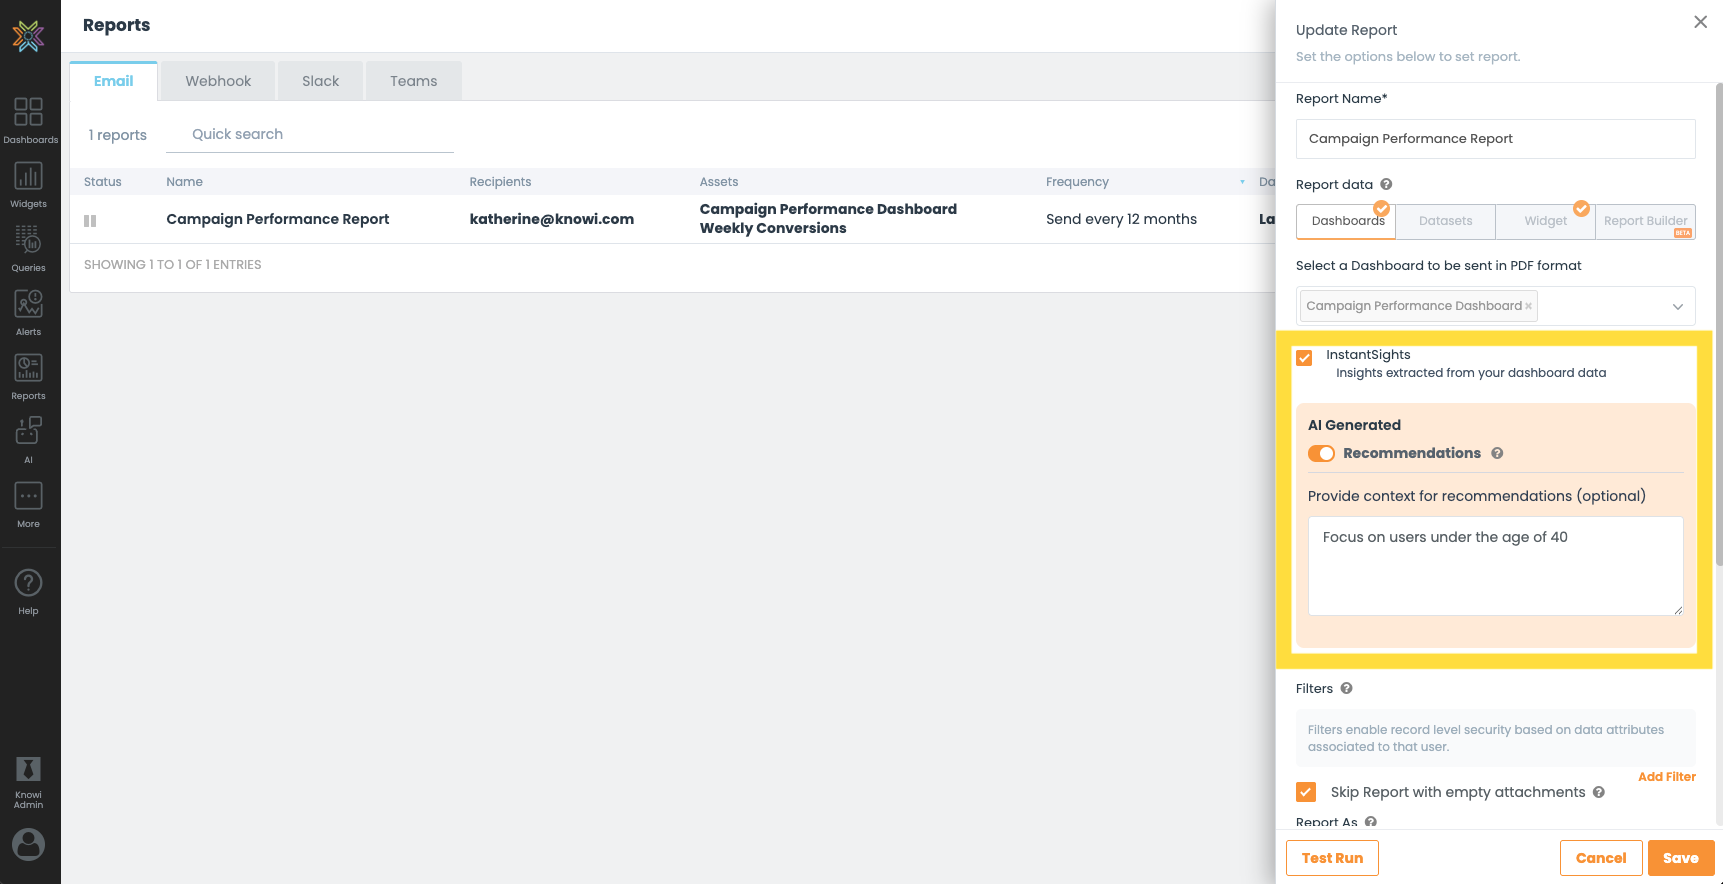Expand the dashboard selection dropdown
Screen dimensions: 1723x884
click(x=1677, y=307)
